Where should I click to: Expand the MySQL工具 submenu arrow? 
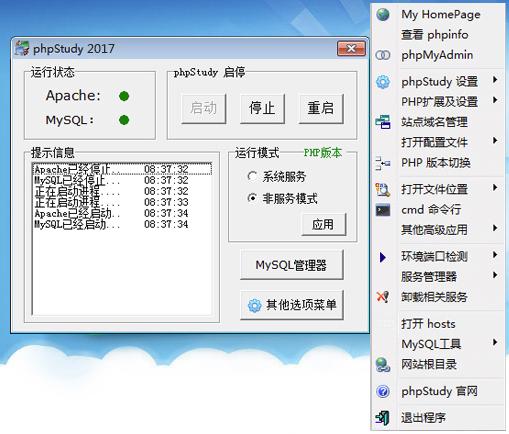[495, 342]
